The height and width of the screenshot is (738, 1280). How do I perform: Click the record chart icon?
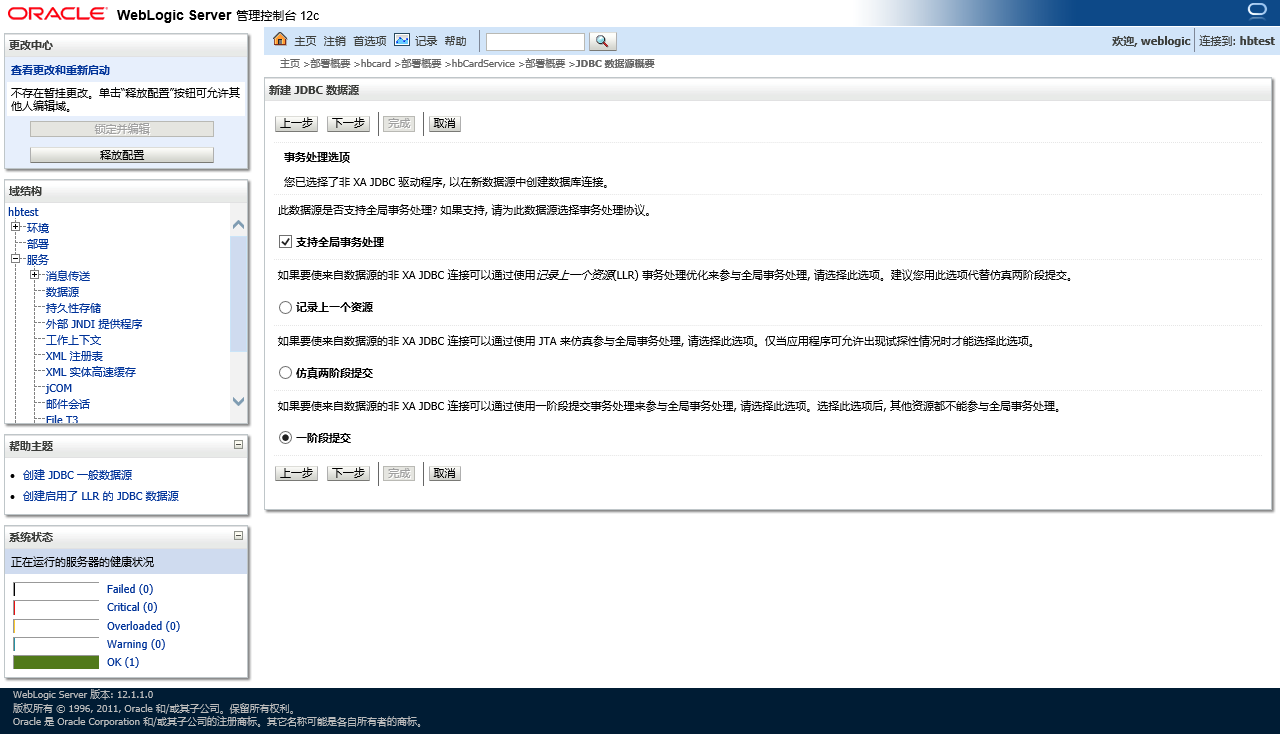point(402,40)
